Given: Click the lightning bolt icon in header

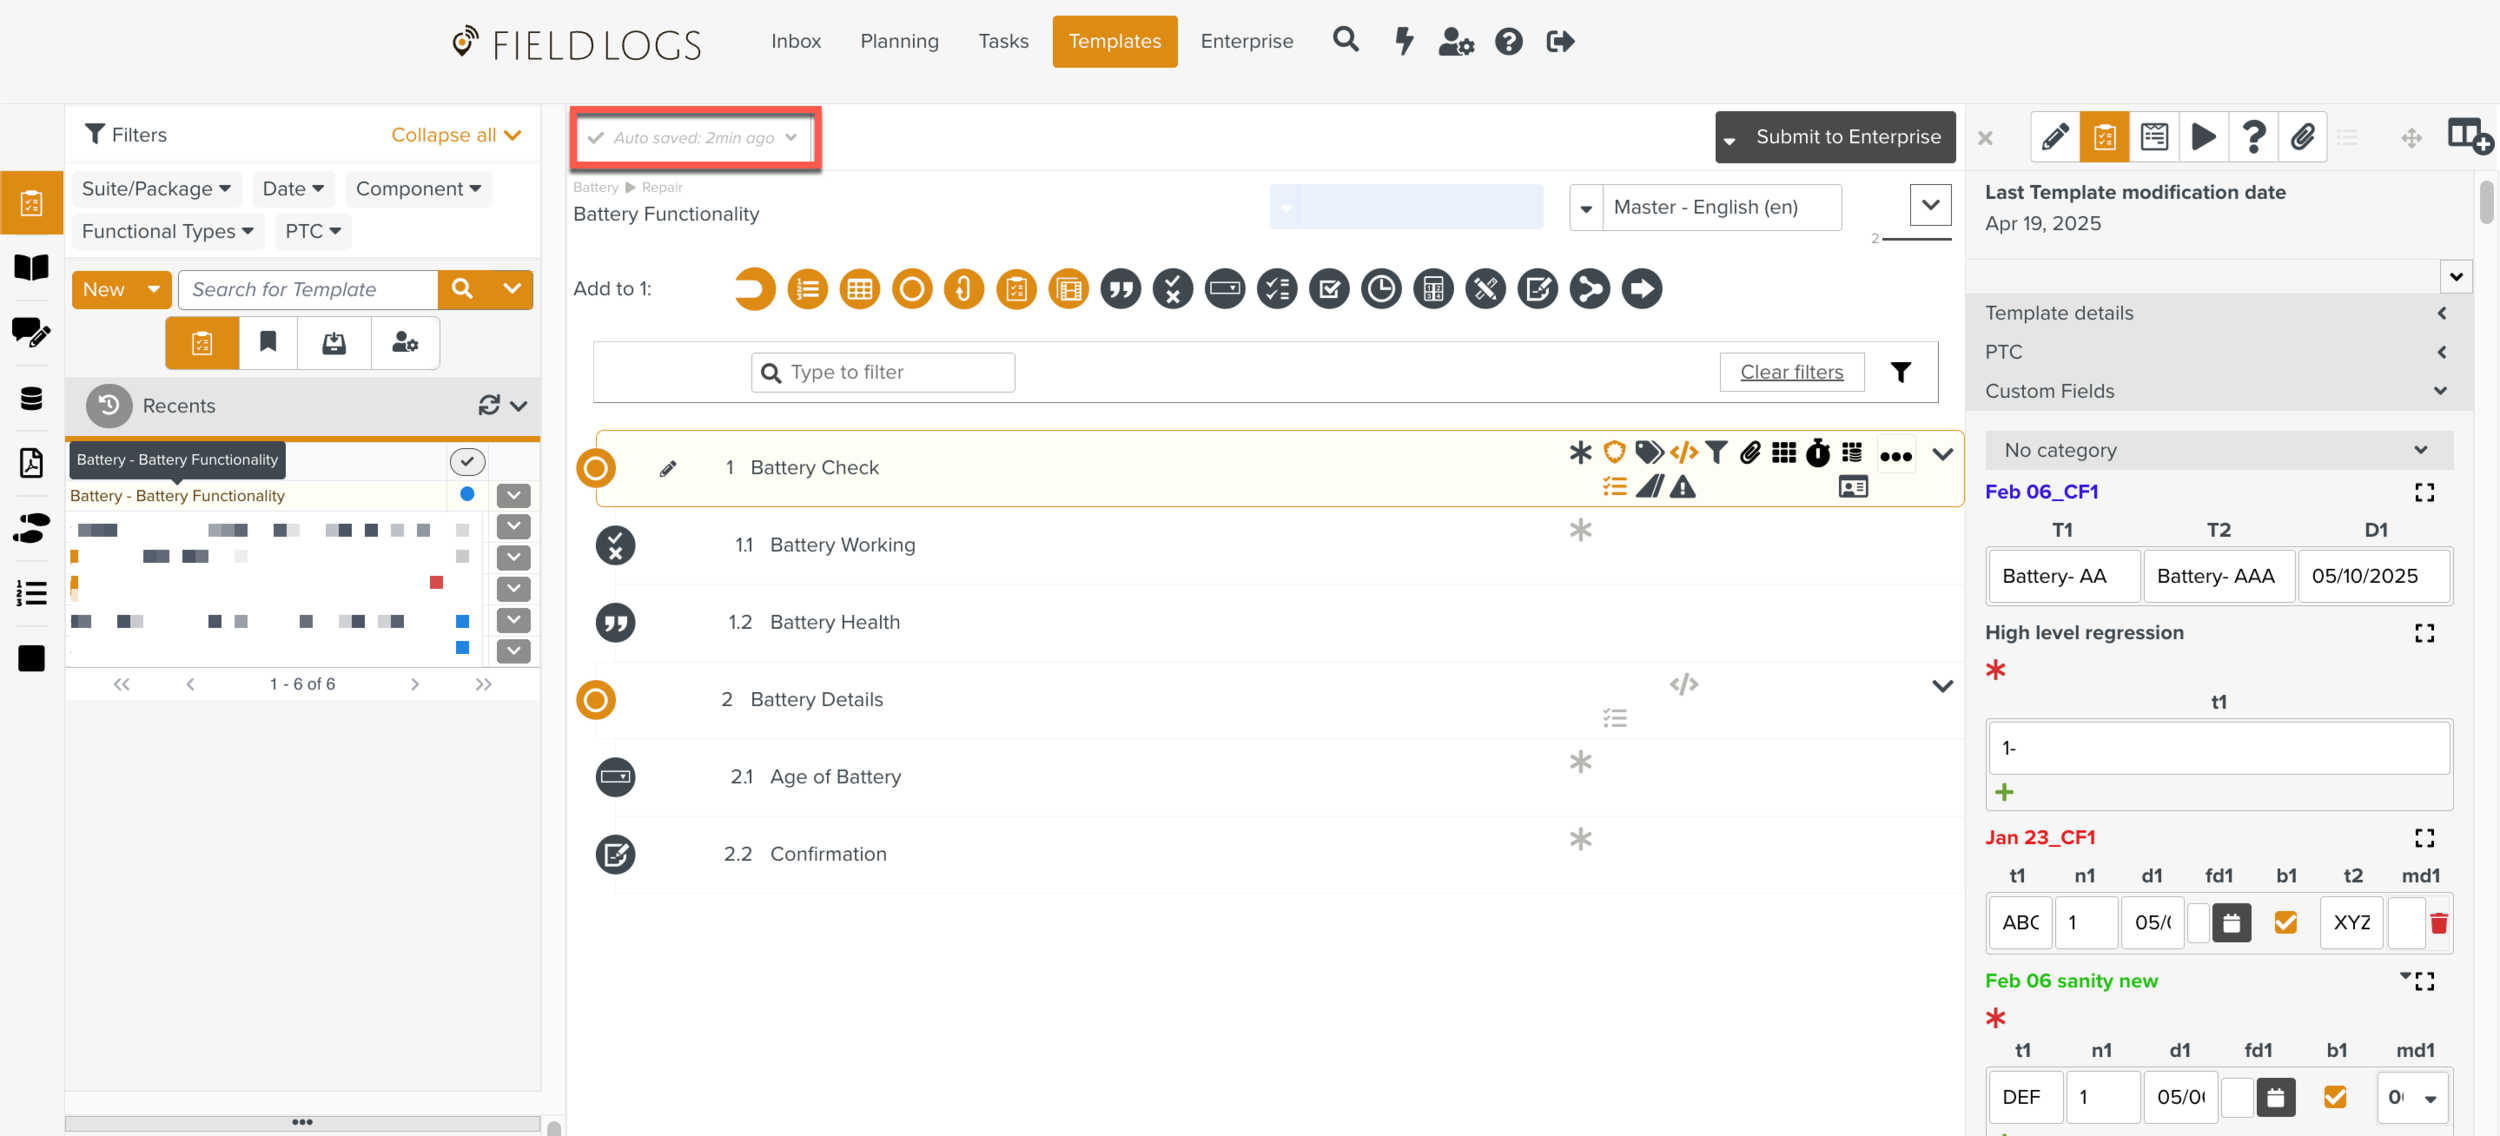Looking at the screenshot, I should click(x=1404, y=41).
